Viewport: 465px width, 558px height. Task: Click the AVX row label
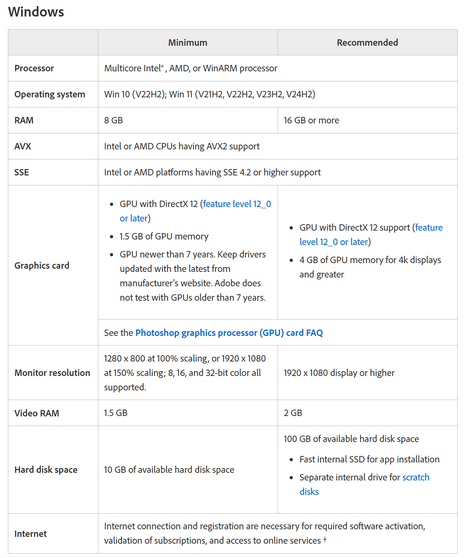[x=23, y=146]
